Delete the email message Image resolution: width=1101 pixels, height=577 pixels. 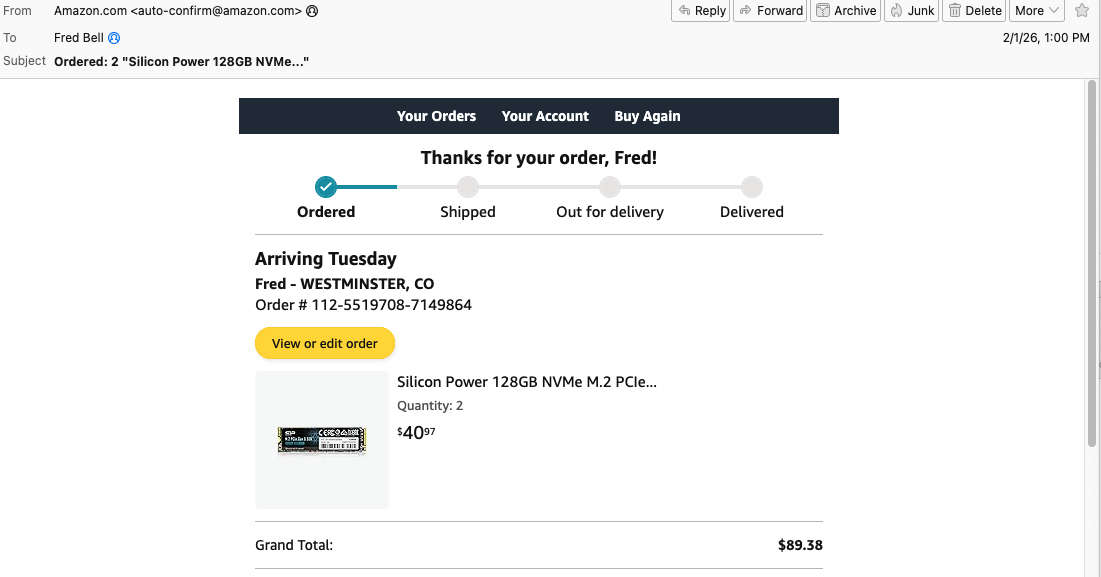tap(974, 11)
